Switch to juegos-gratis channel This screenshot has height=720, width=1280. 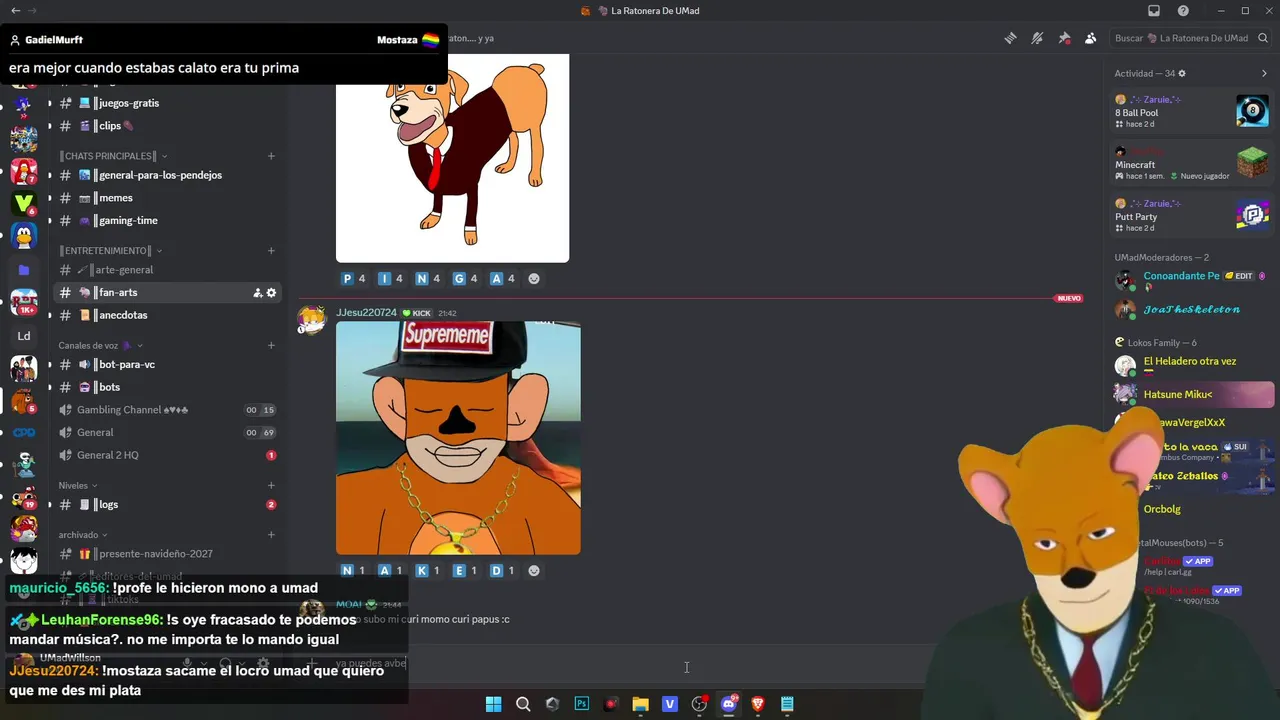(x=168, y=103)
